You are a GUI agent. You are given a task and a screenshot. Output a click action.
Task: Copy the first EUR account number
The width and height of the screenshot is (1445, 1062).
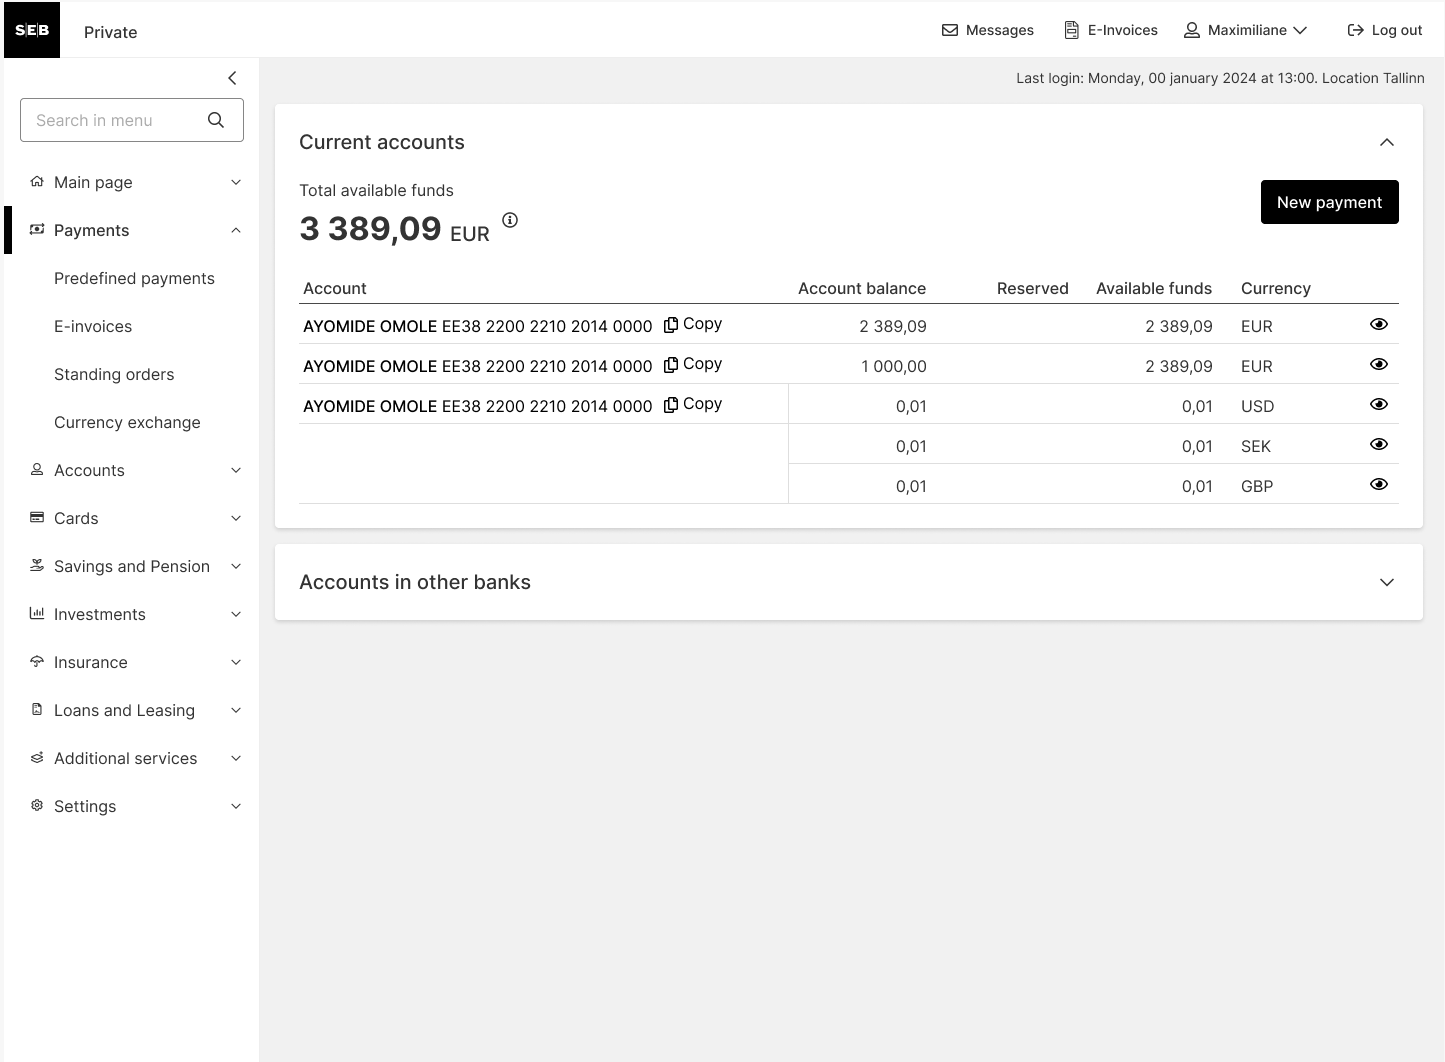[693, 324]
